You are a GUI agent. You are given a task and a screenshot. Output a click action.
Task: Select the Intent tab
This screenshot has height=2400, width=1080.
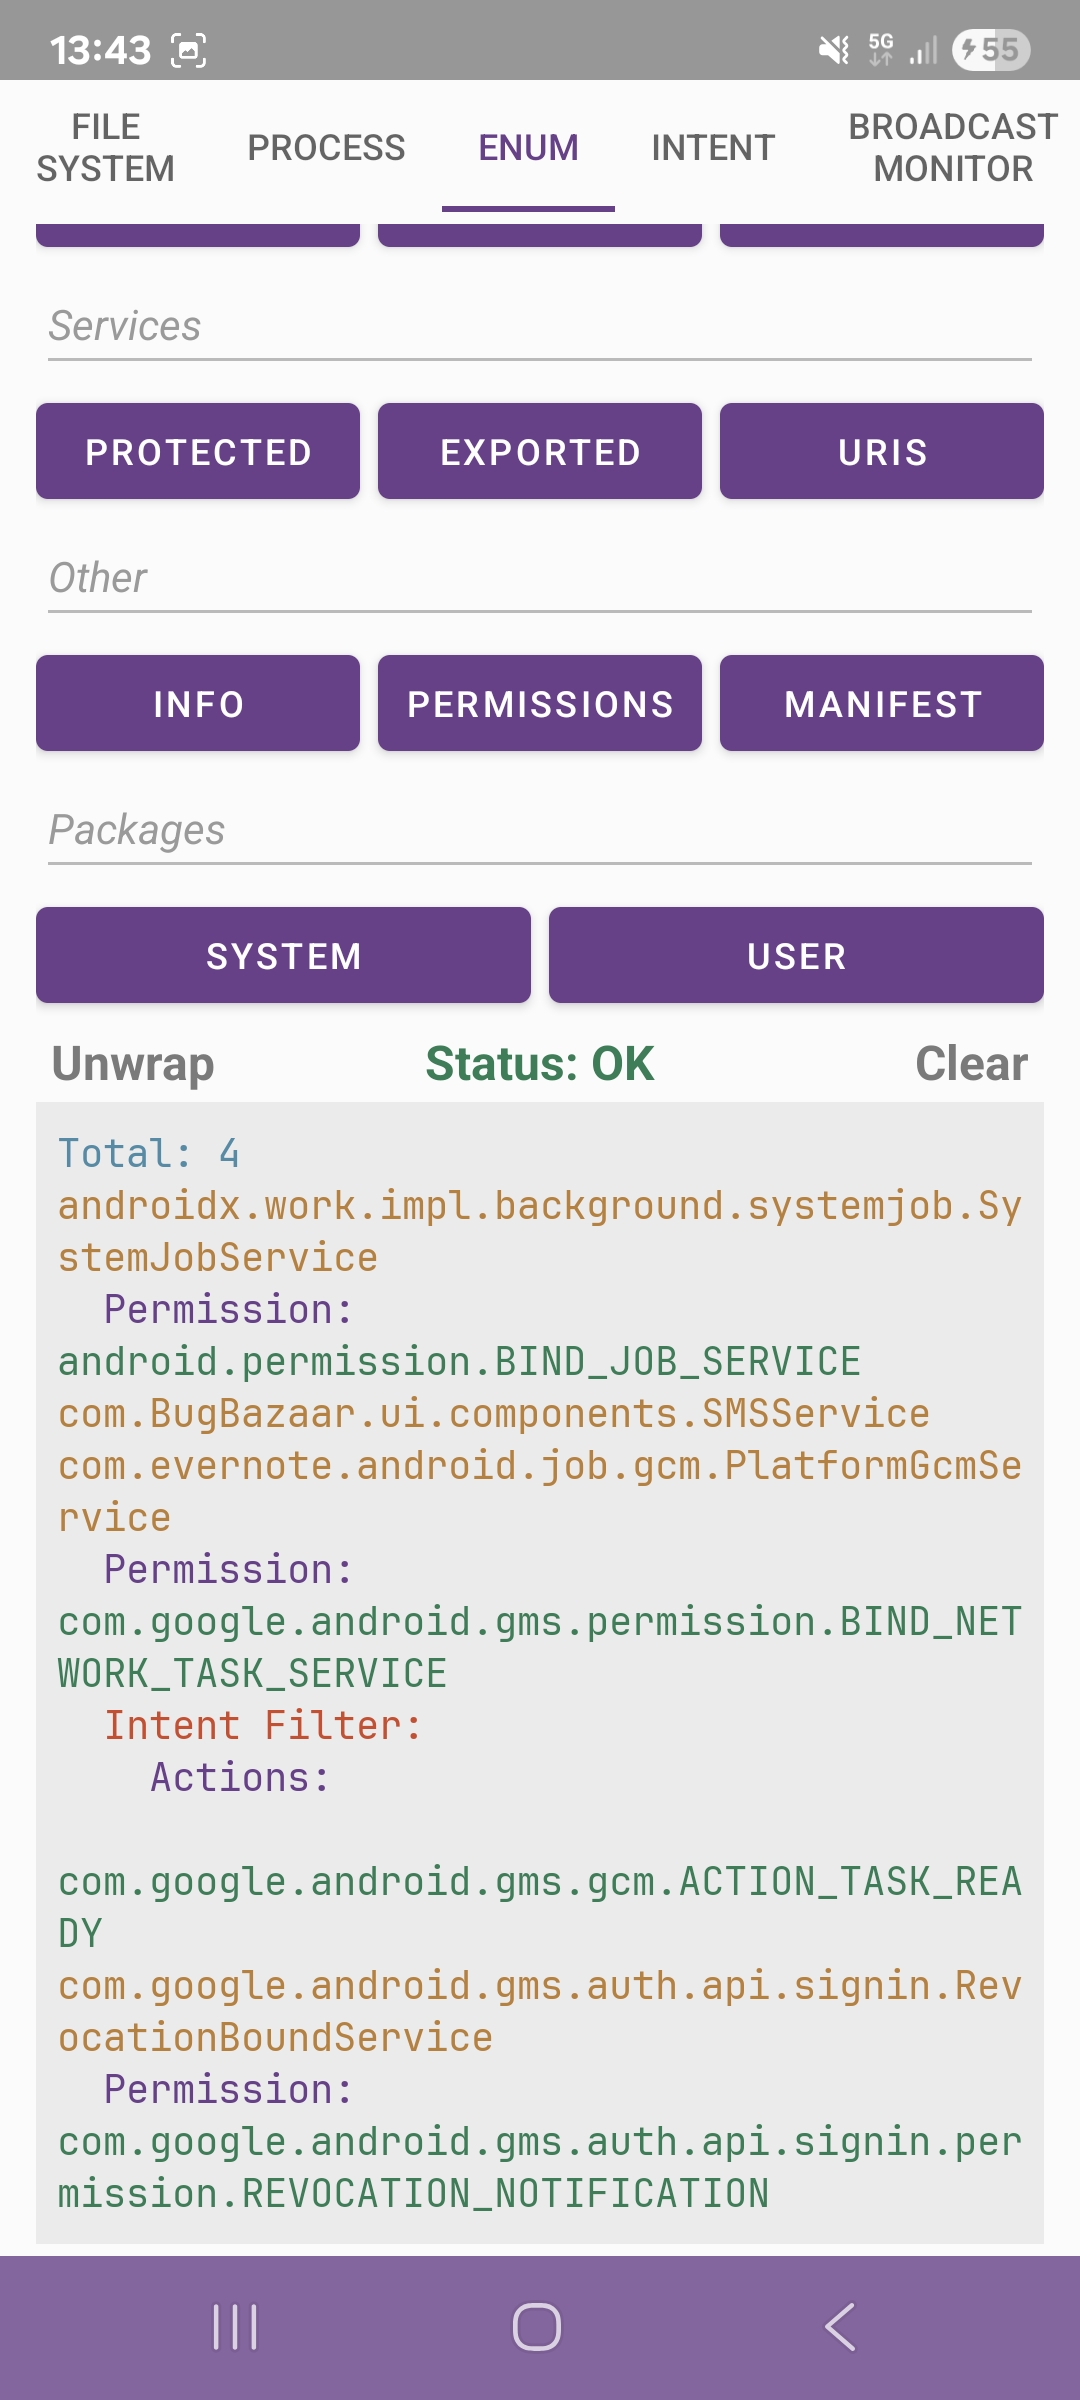[713, 148]
